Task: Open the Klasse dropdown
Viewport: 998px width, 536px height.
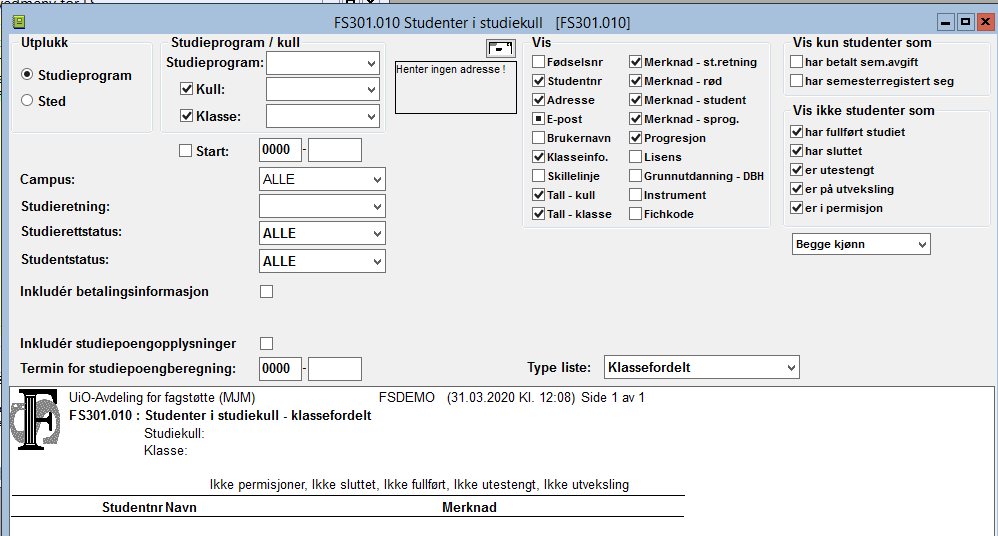Action: tap(323, 116)
